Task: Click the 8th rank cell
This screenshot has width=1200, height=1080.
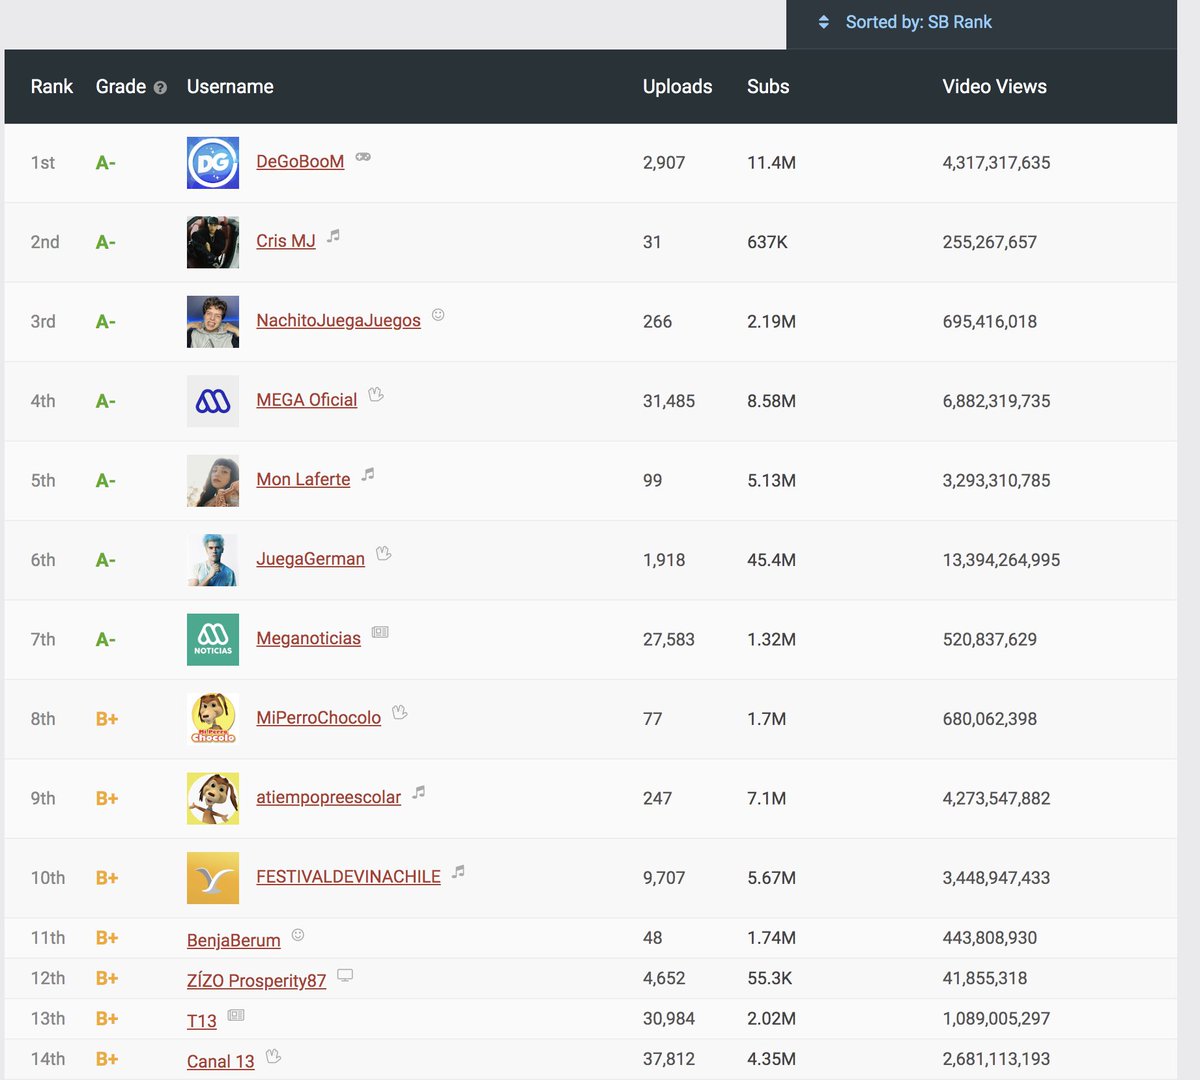Action: coord(43,719)
